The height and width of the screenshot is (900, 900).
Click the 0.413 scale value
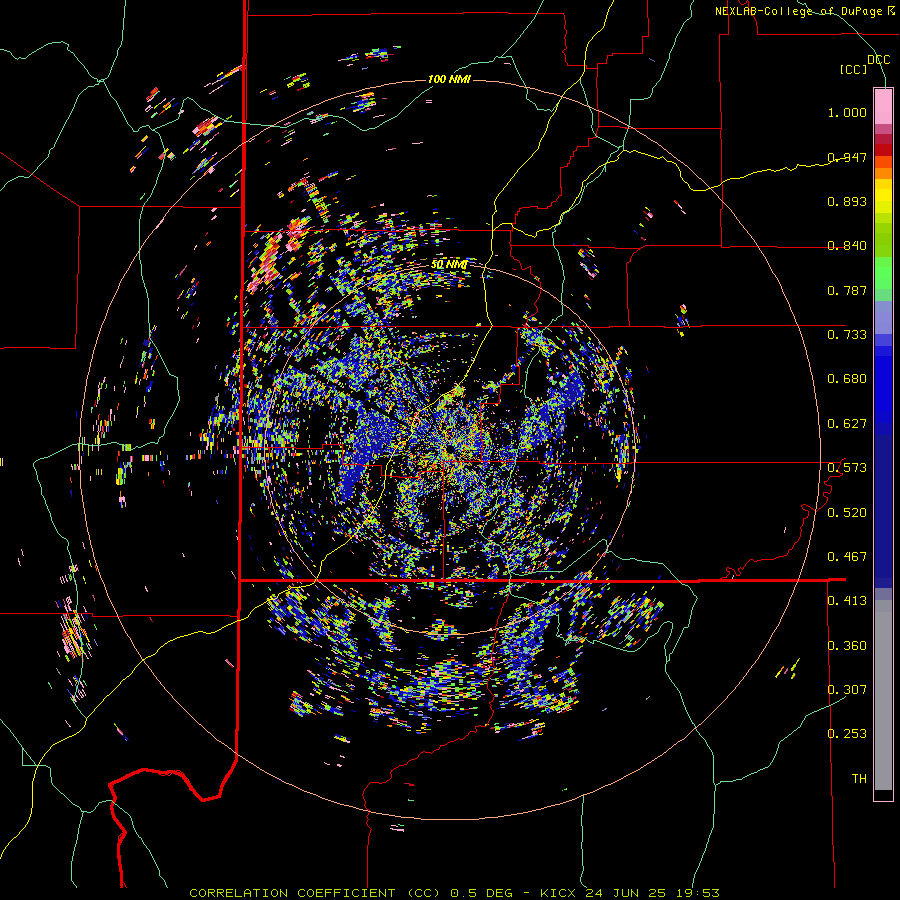pyautogui.click(x=847, y=601)
